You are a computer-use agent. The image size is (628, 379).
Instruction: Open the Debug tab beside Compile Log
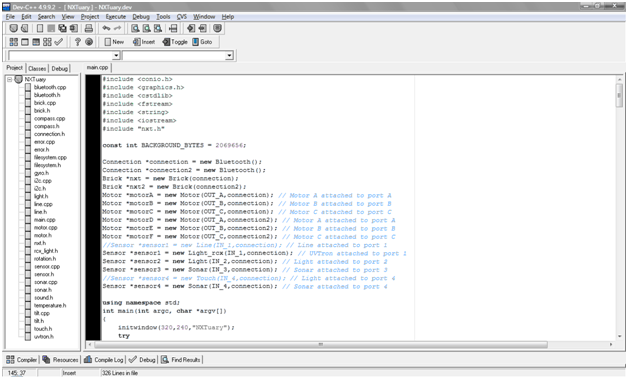click(143, 360)
